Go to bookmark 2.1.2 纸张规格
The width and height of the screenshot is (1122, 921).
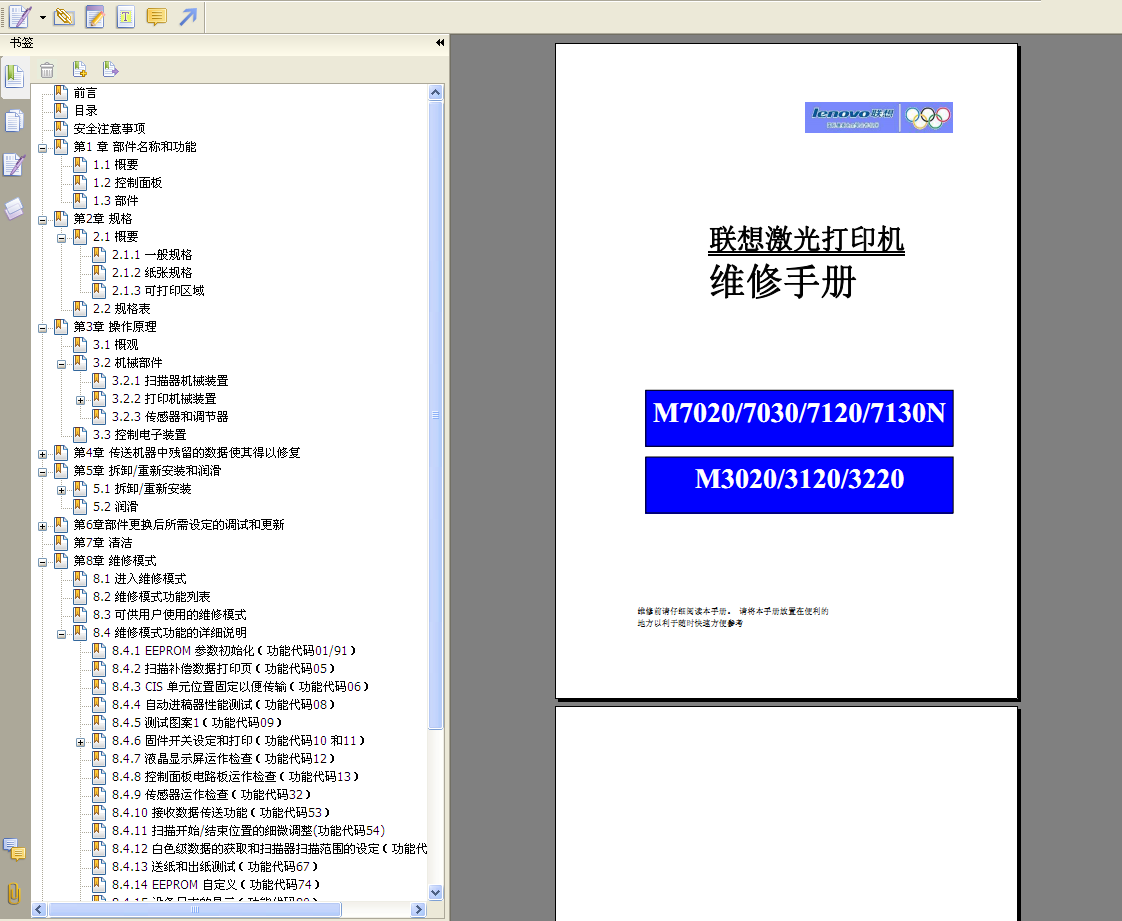[x=152, y=273]
